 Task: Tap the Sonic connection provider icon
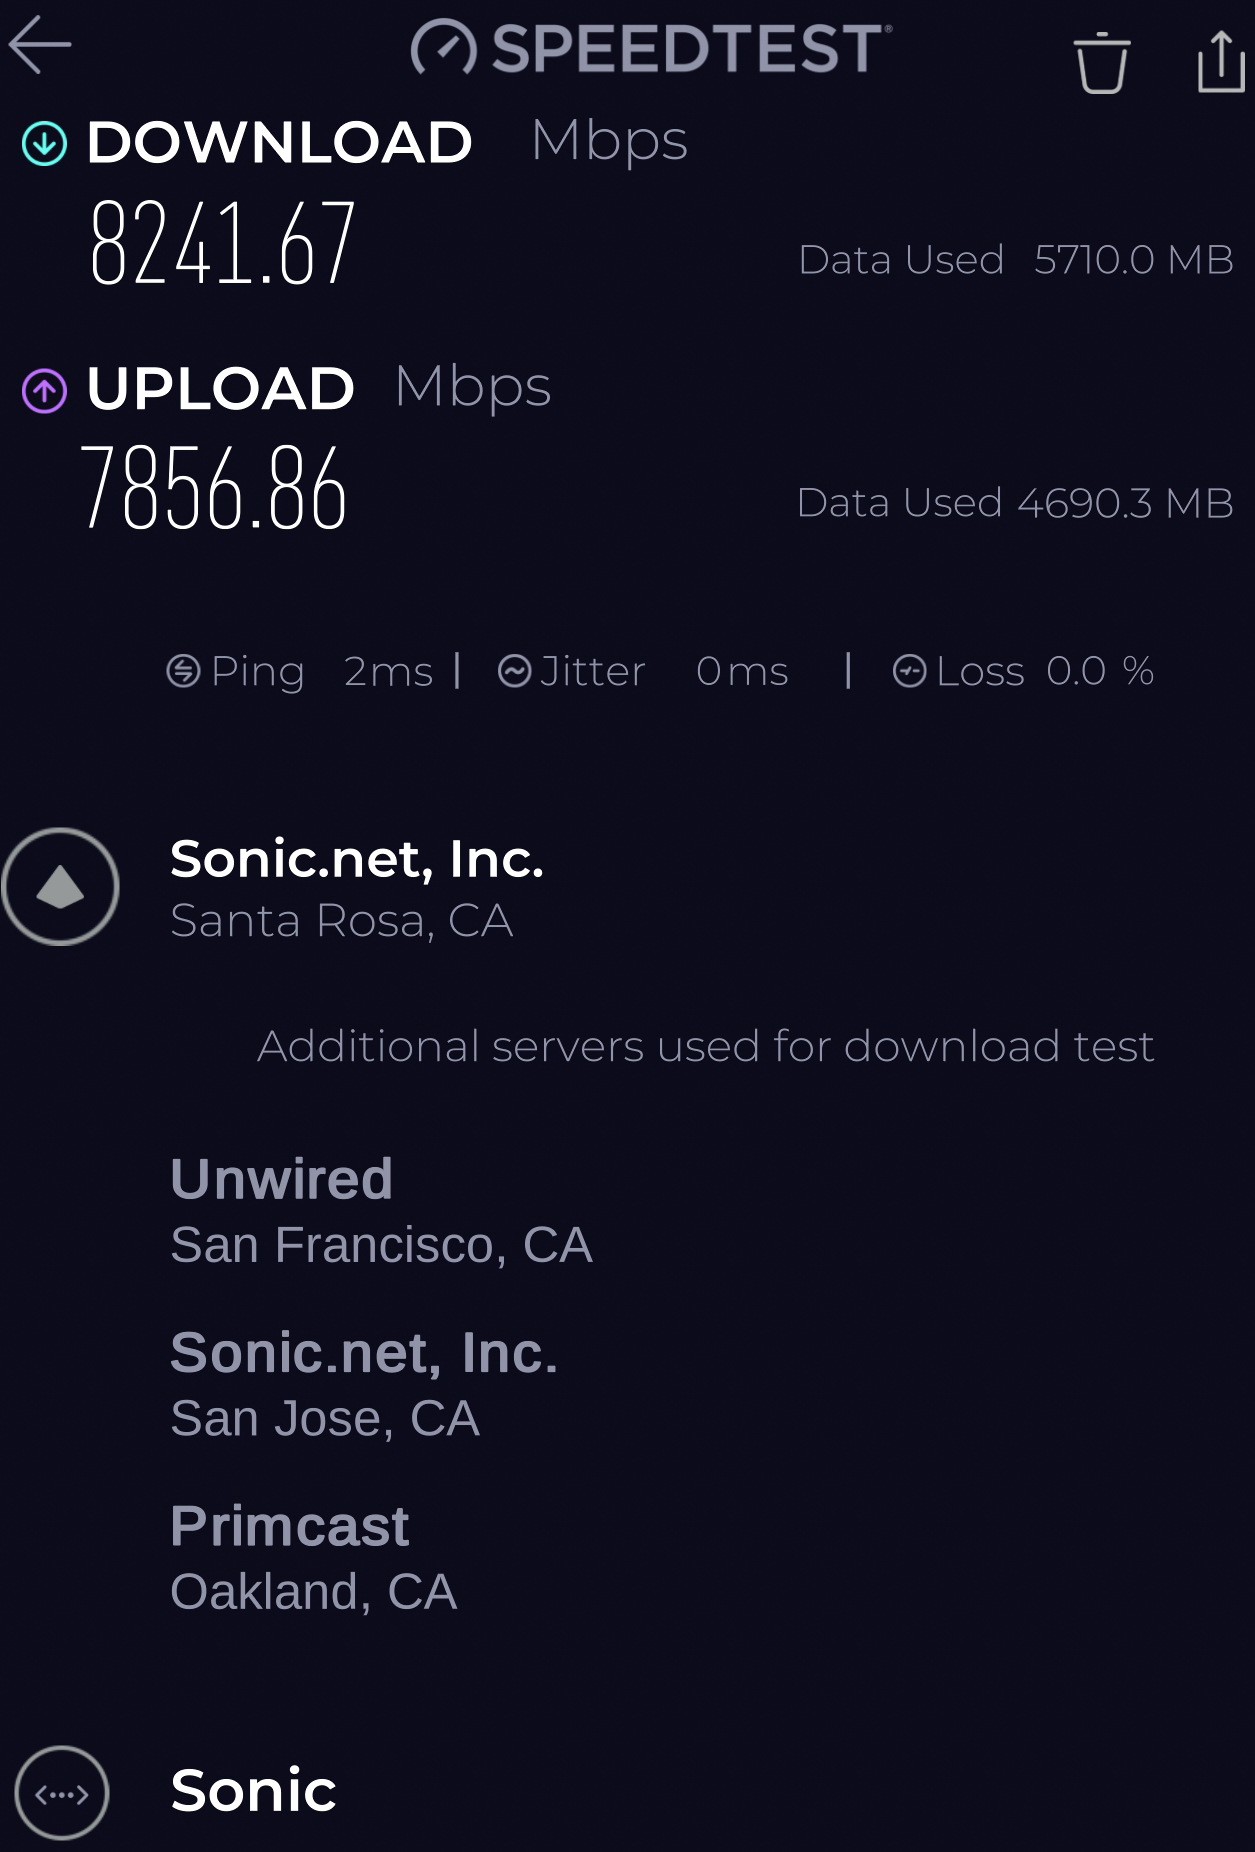[61, 1793]
